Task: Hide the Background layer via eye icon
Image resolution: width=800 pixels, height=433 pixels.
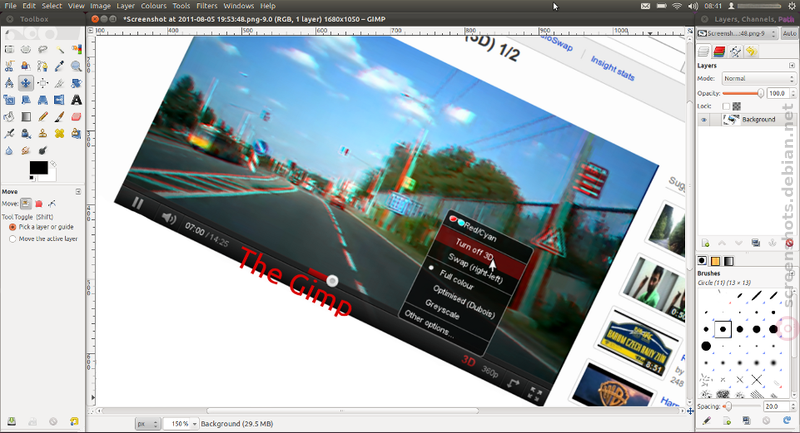Action: [704, 120]
